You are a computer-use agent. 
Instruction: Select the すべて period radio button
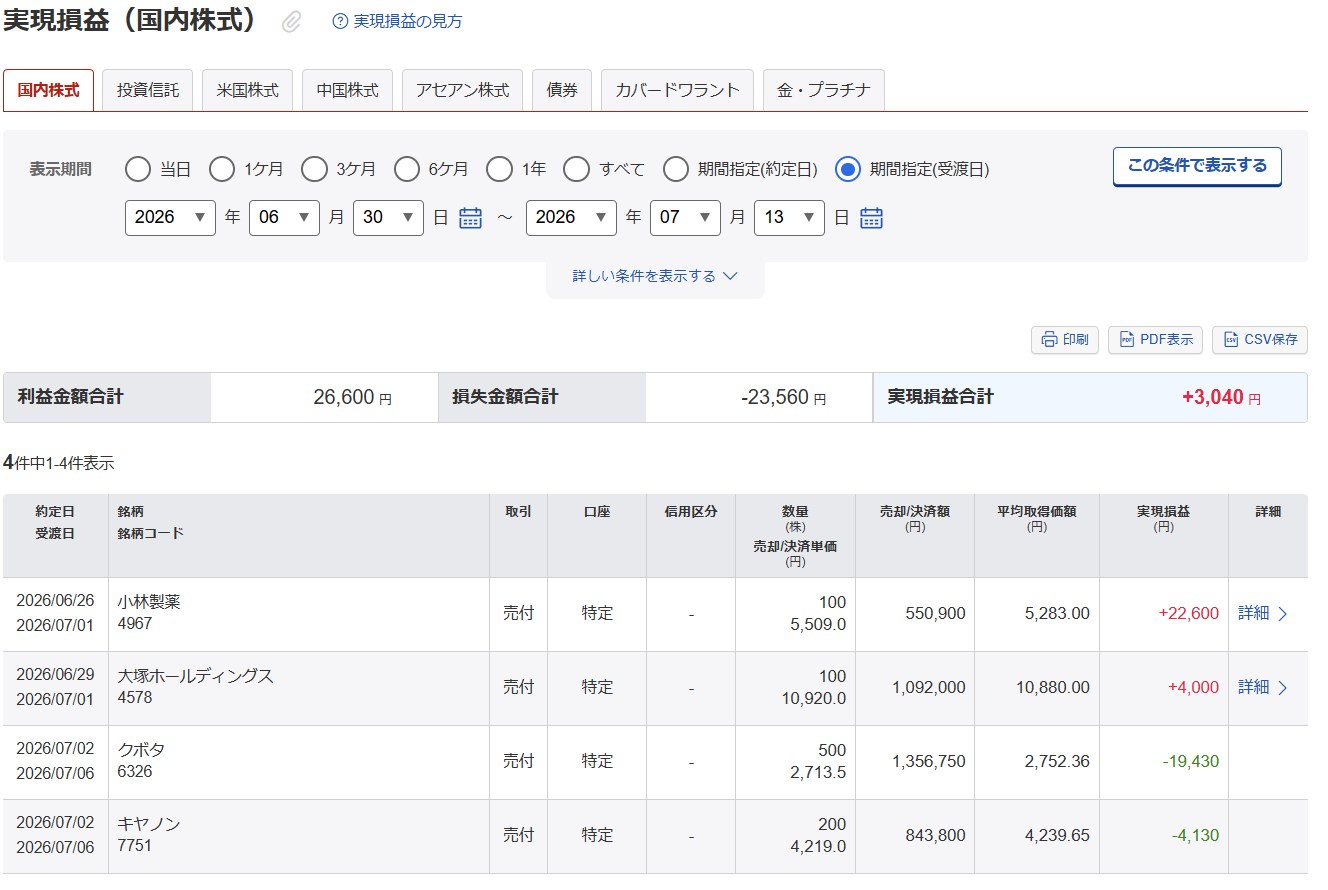point(576,170)
